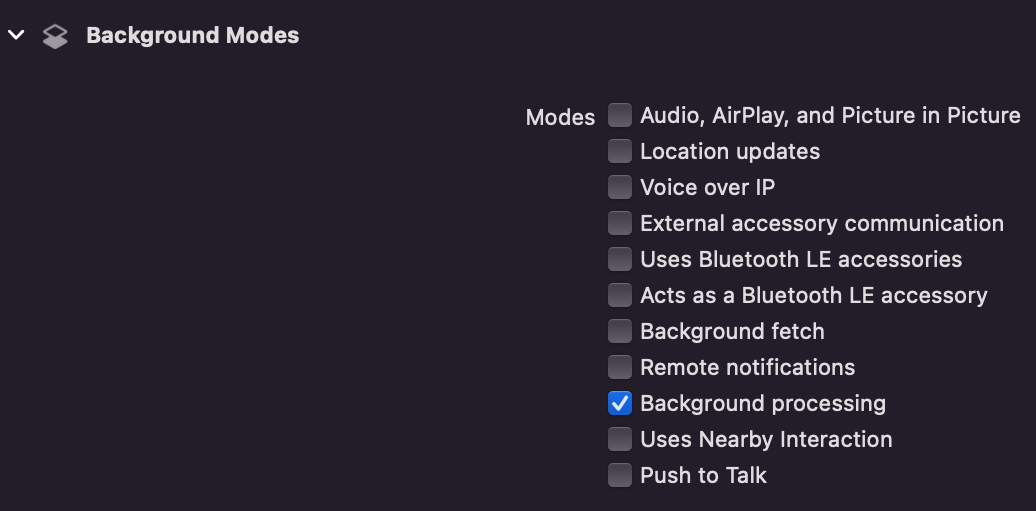The image size is (1036, 511).
Task: Click the "Voice over IP" label text
Action: (x=707, y=187)
